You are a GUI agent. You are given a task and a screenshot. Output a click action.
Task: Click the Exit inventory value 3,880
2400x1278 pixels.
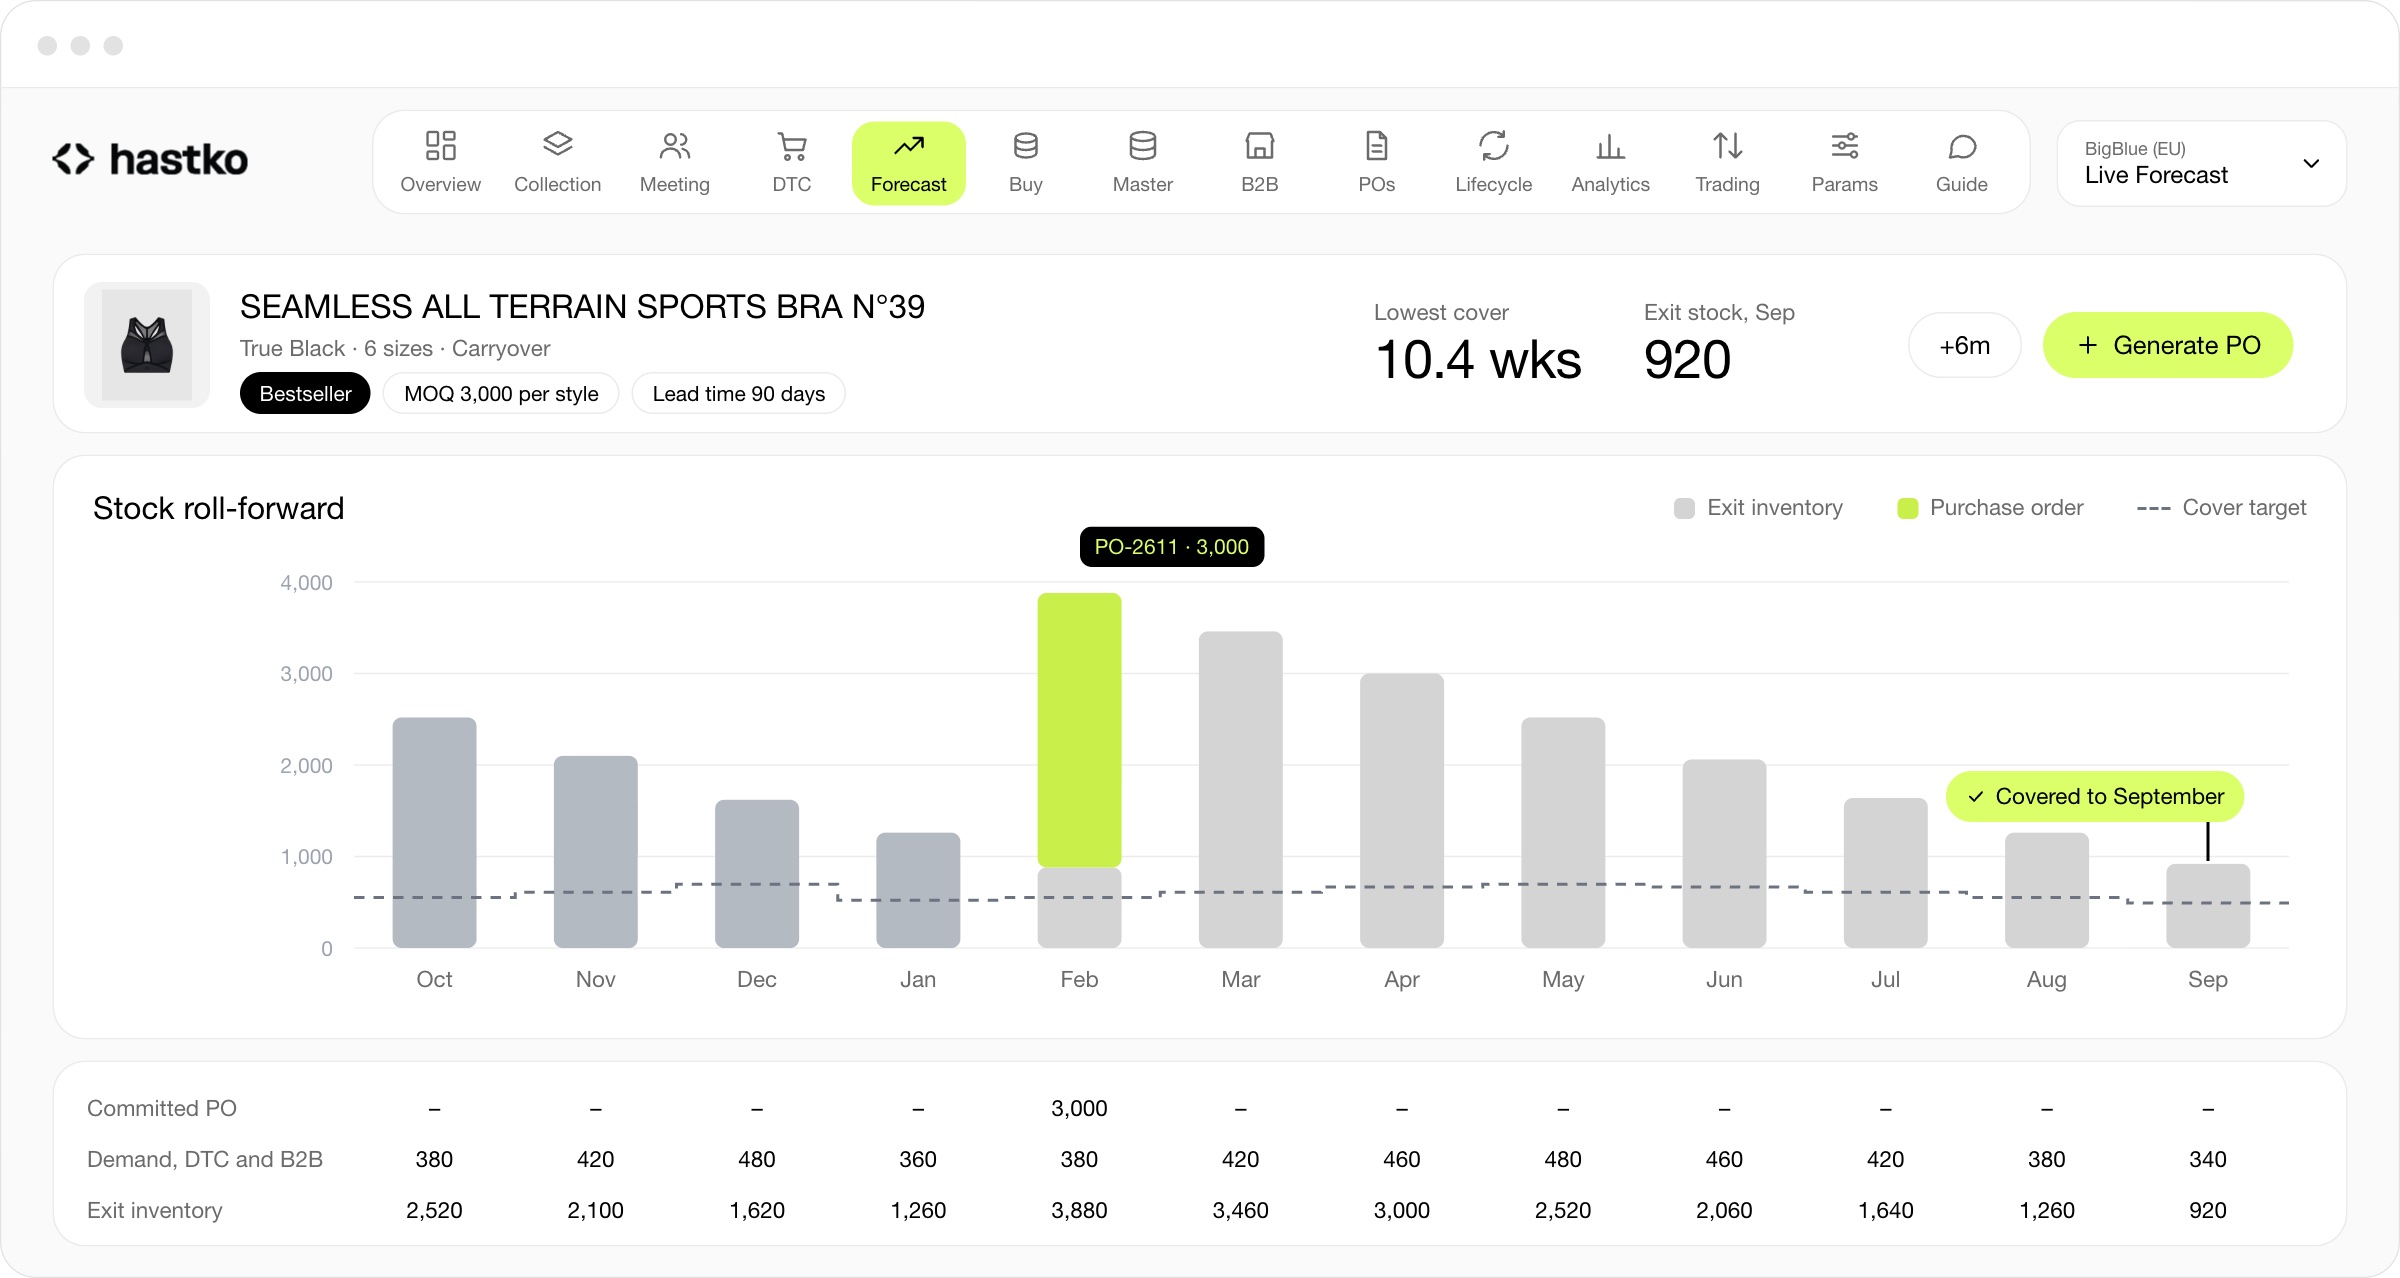pos(1079,1210)
